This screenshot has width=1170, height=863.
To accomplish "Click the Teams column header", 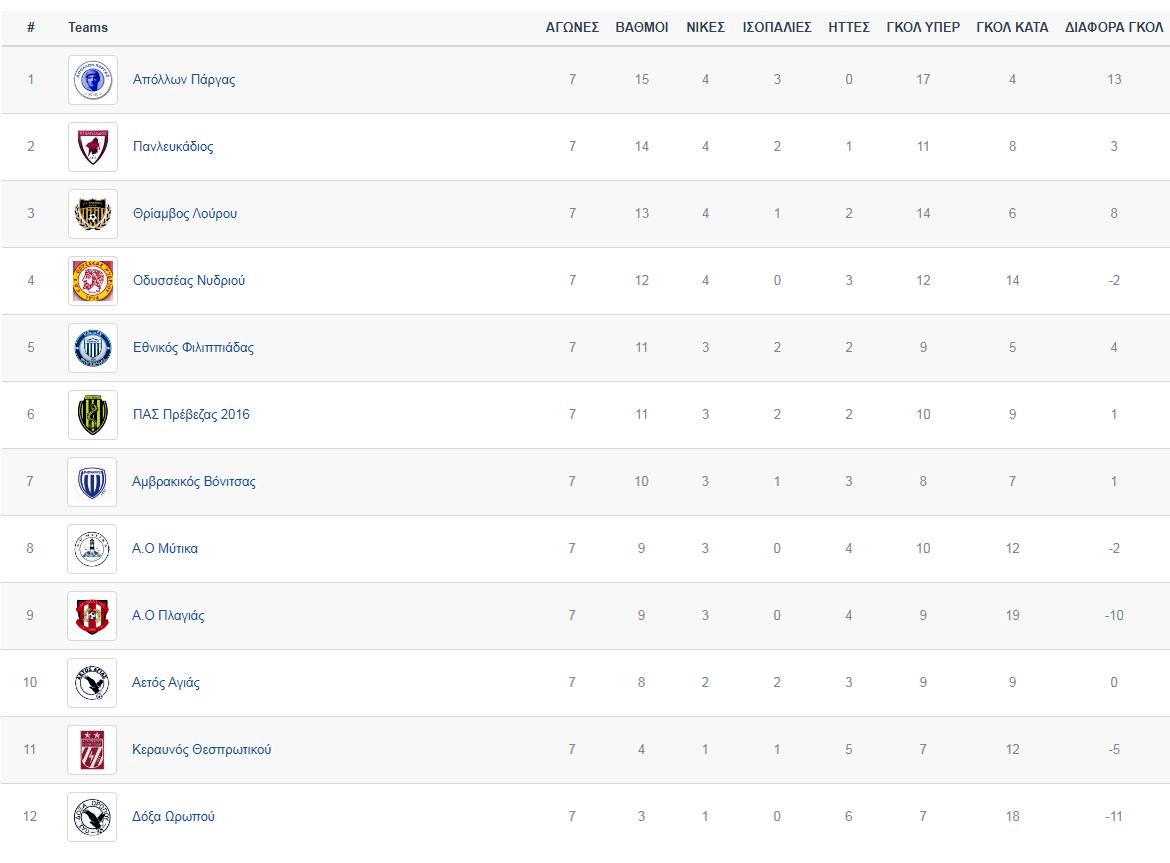I will pos(88,28).
